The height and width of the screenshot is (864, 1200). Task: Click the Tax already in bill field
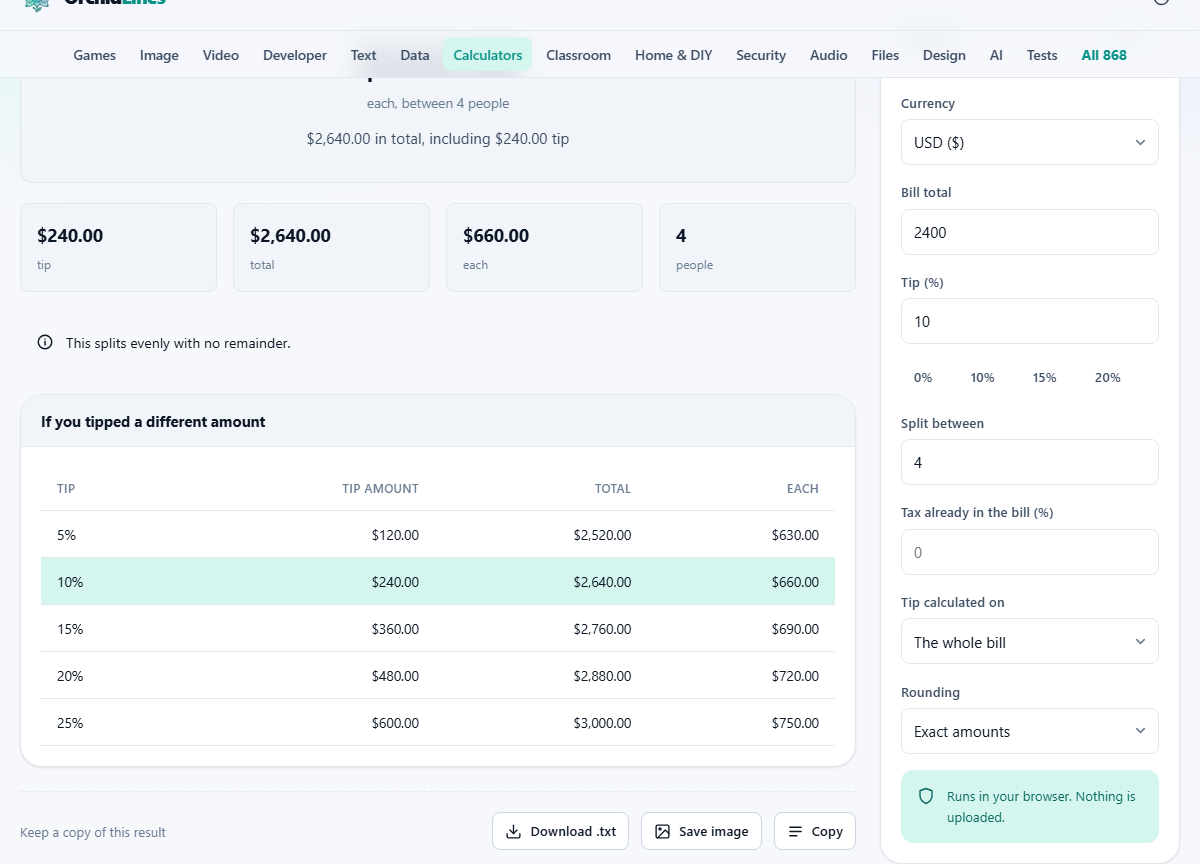[x=1030, y=552]
